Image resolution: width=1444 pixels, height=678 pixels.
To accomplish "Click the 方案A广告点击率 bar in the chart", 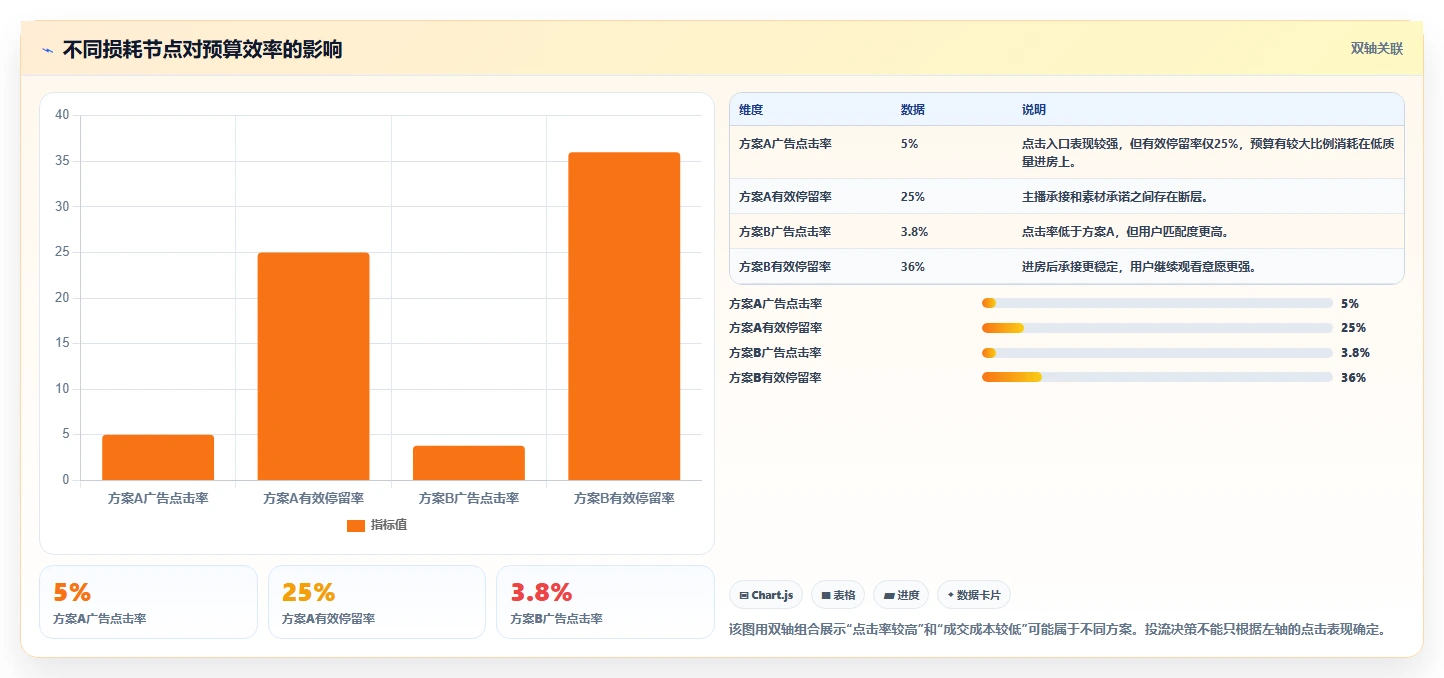I will click(x=158, y=457).
